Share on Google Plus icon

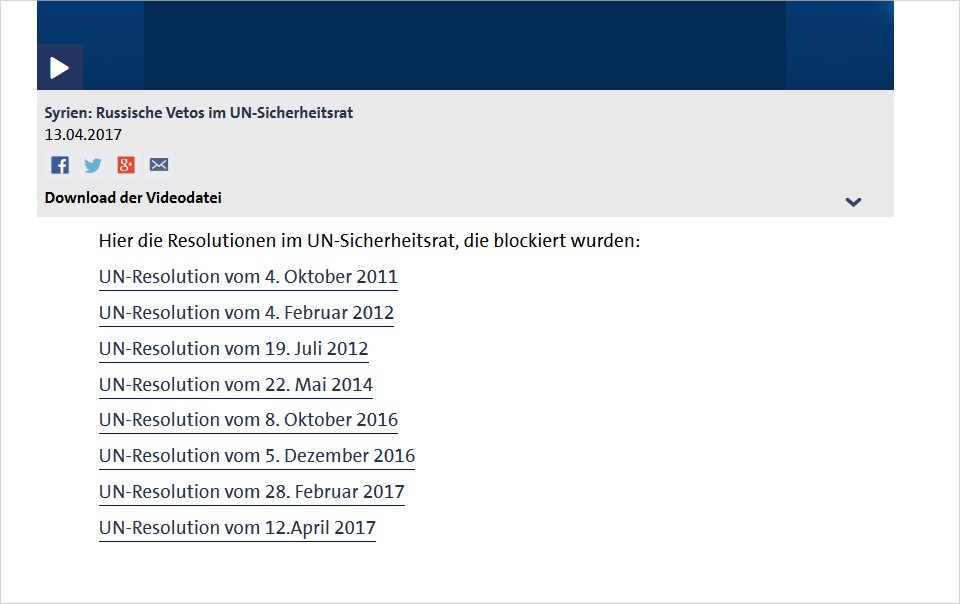click(126, 165)
